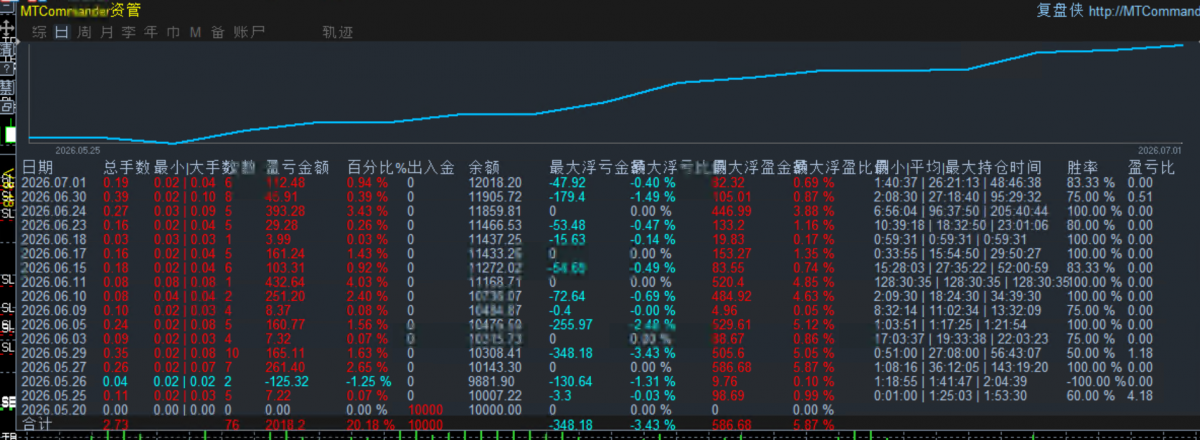Click the MTCommander资管 title
This screenshot has height=440, width=1200.
pyautogui.click(x=80, y=11)
